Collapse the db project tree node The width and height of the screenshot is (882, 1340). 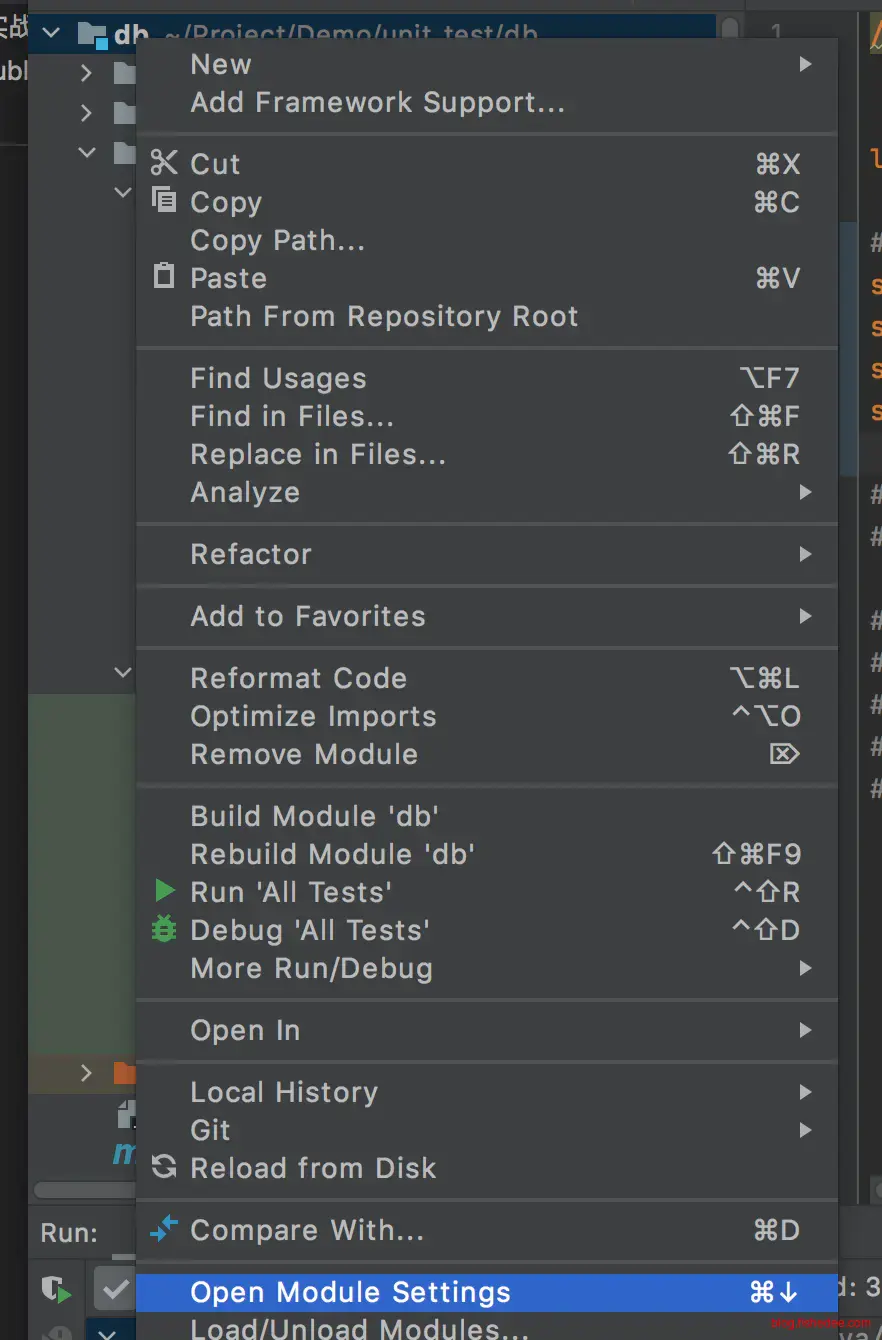pyautogui.click(x=49, y=34)
